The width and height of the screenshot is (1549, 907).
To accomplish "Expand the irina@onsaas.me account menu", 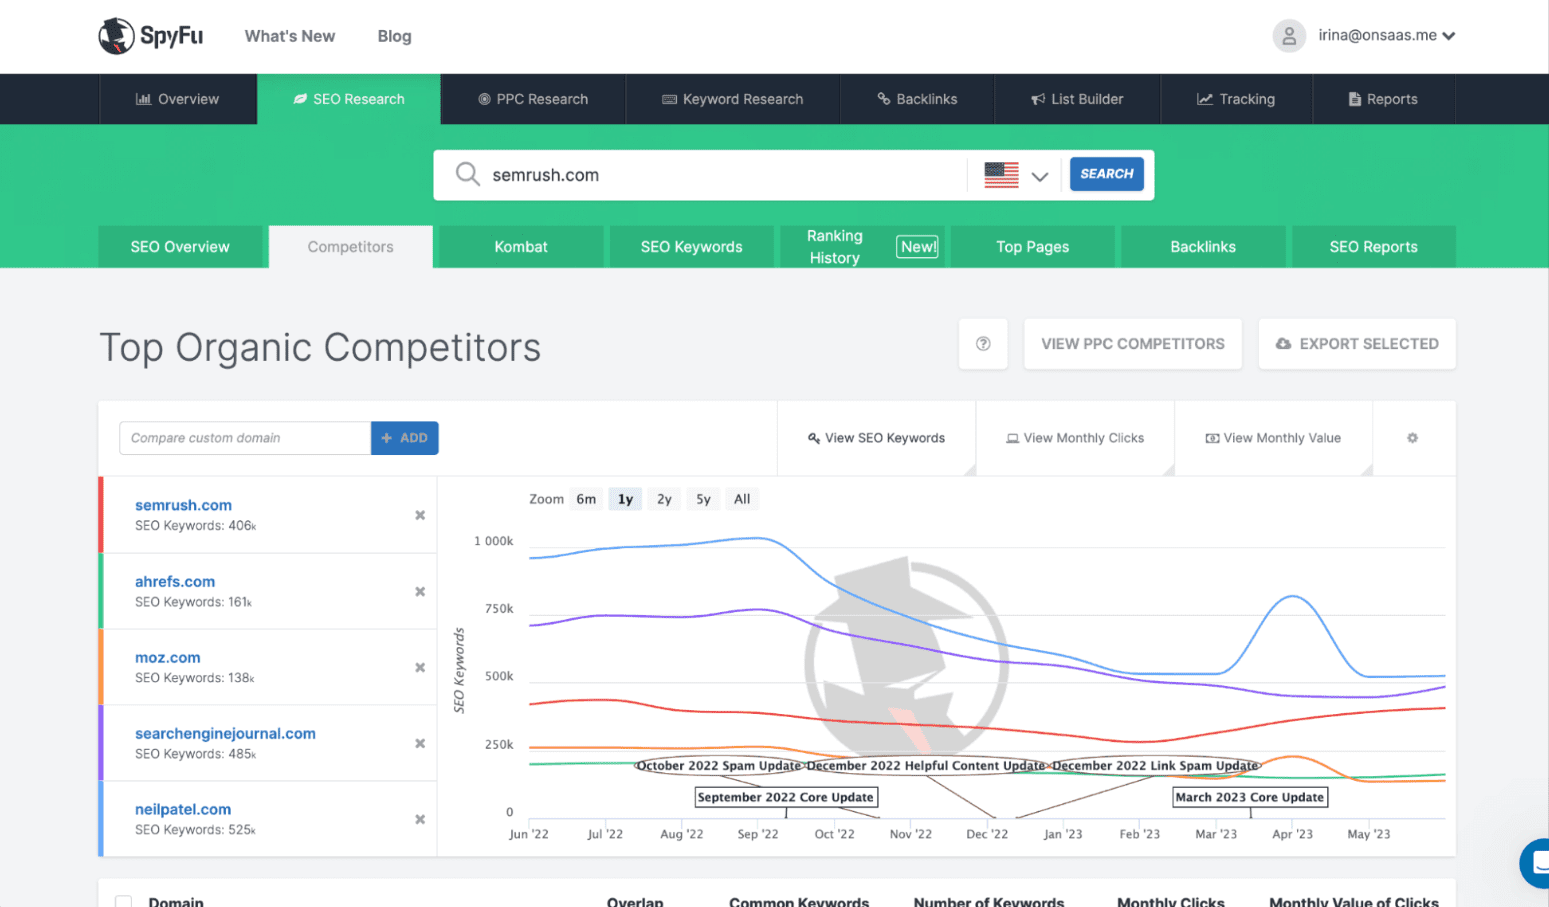I will (1386, 35).
